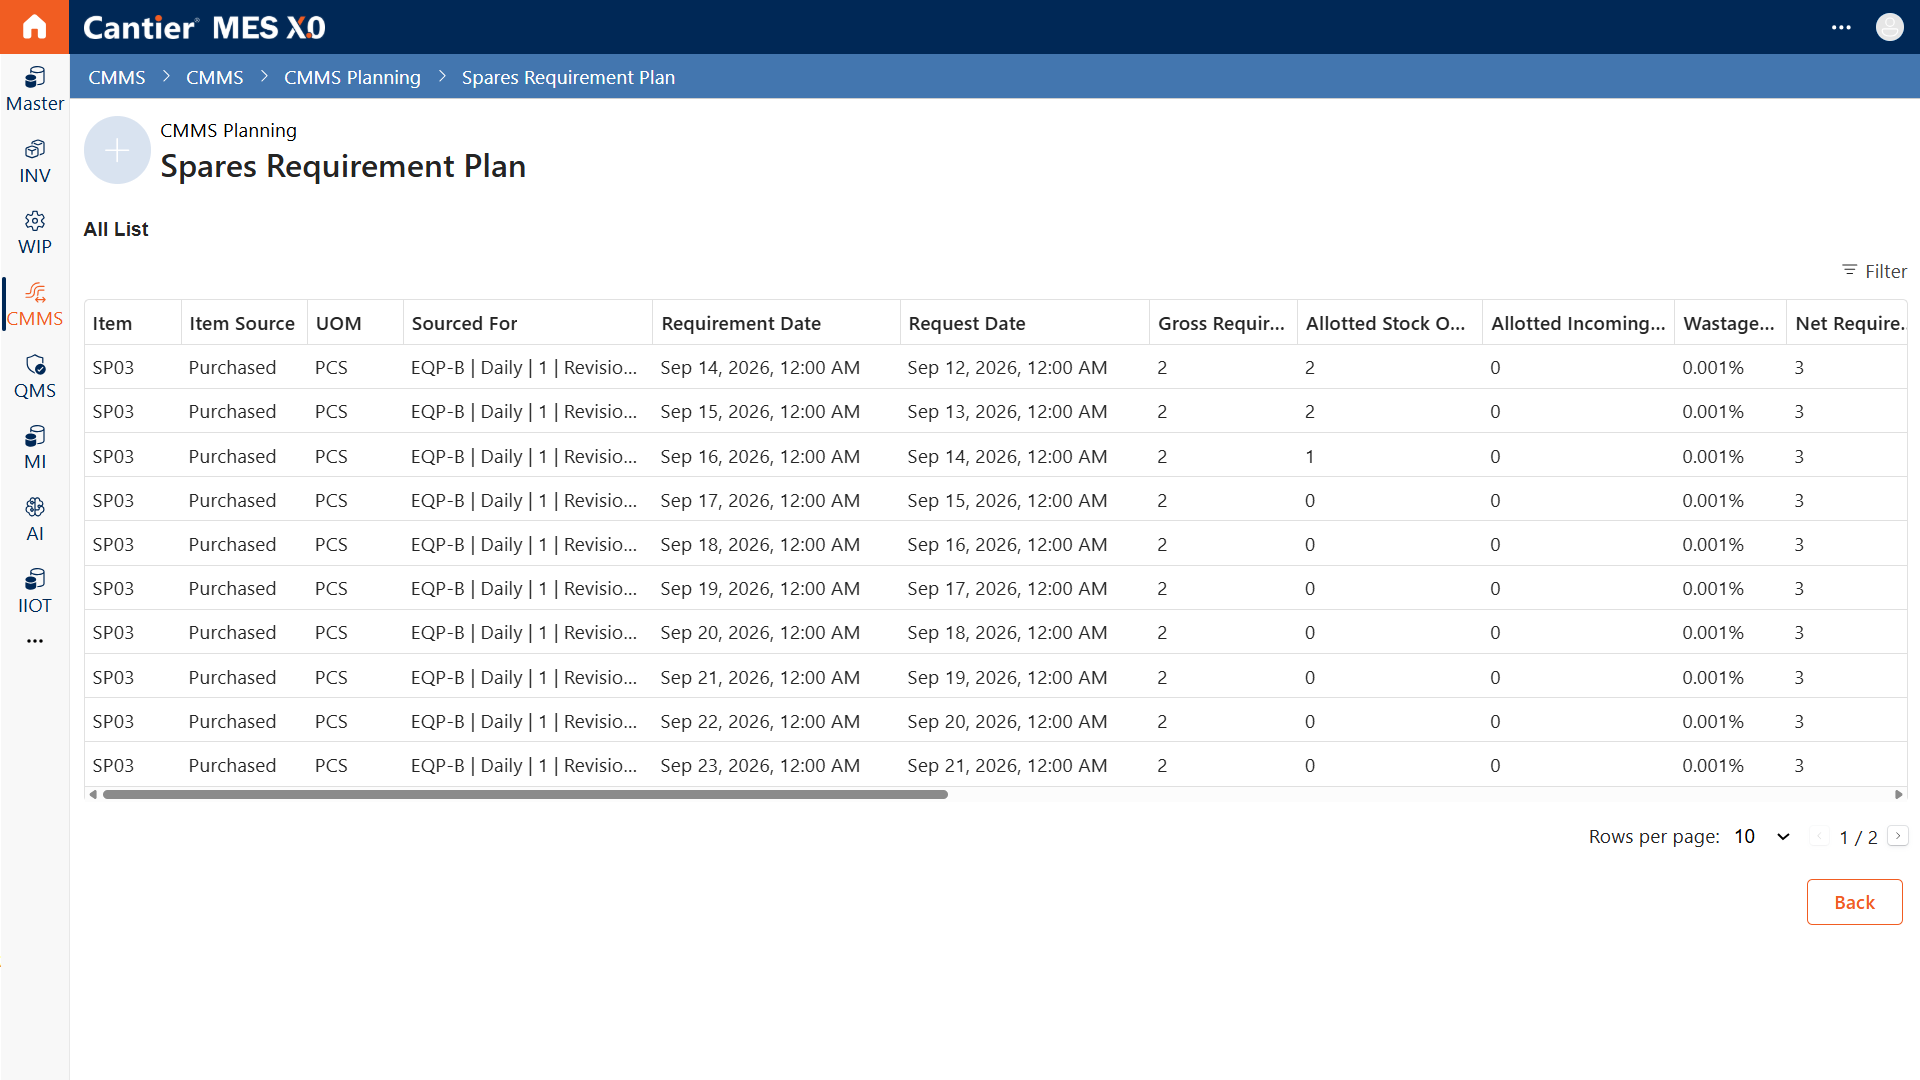Screen dimensions: 1920x1080
Task: Open the Master module in sidebar
Action: (x=34, y=90)
